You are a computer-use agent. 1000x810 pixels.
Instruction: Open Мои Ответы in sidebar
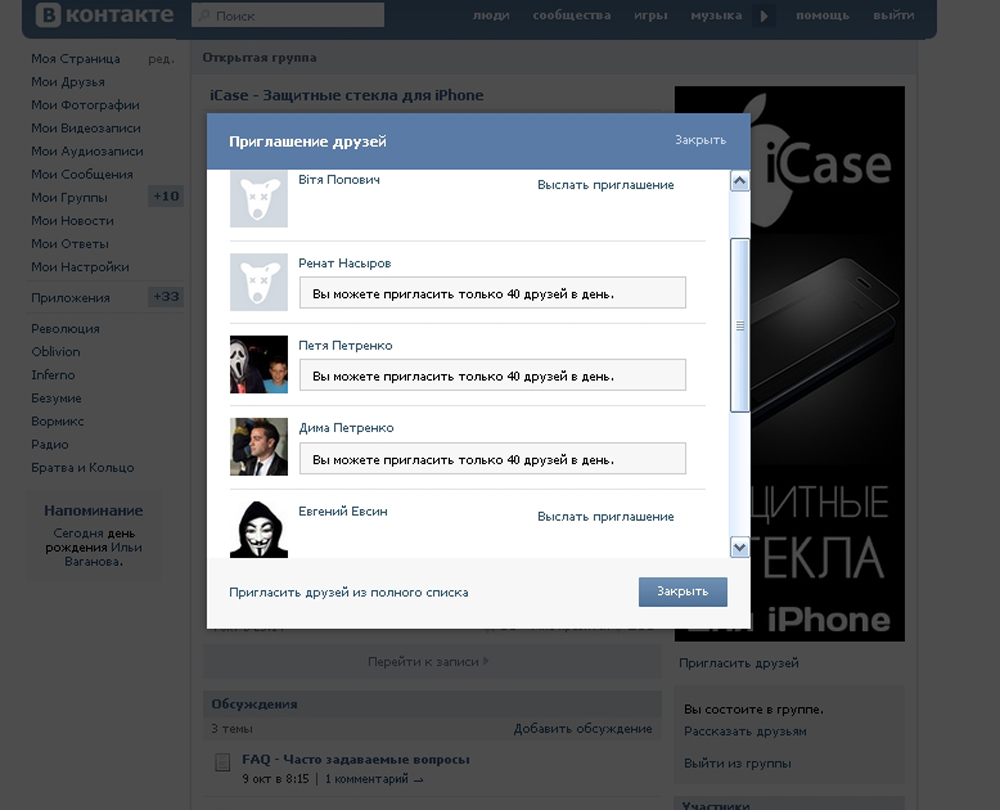(70, 244)
